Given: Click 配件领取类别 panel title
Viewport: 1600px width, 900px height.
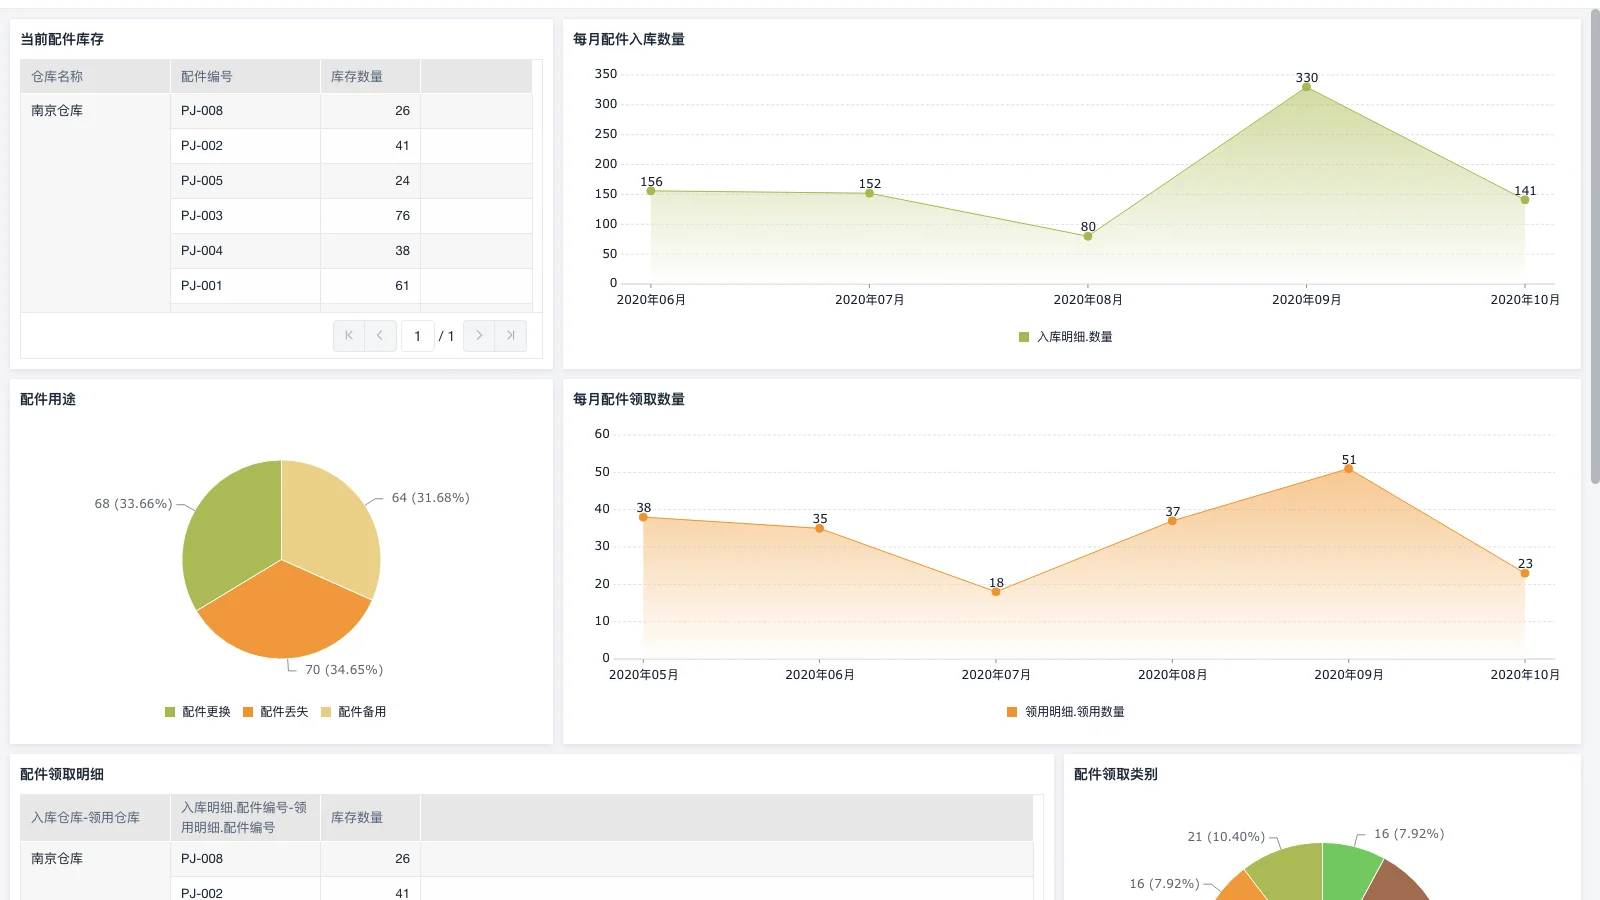Looking at the screenshot, I should tap(1116, 774).
